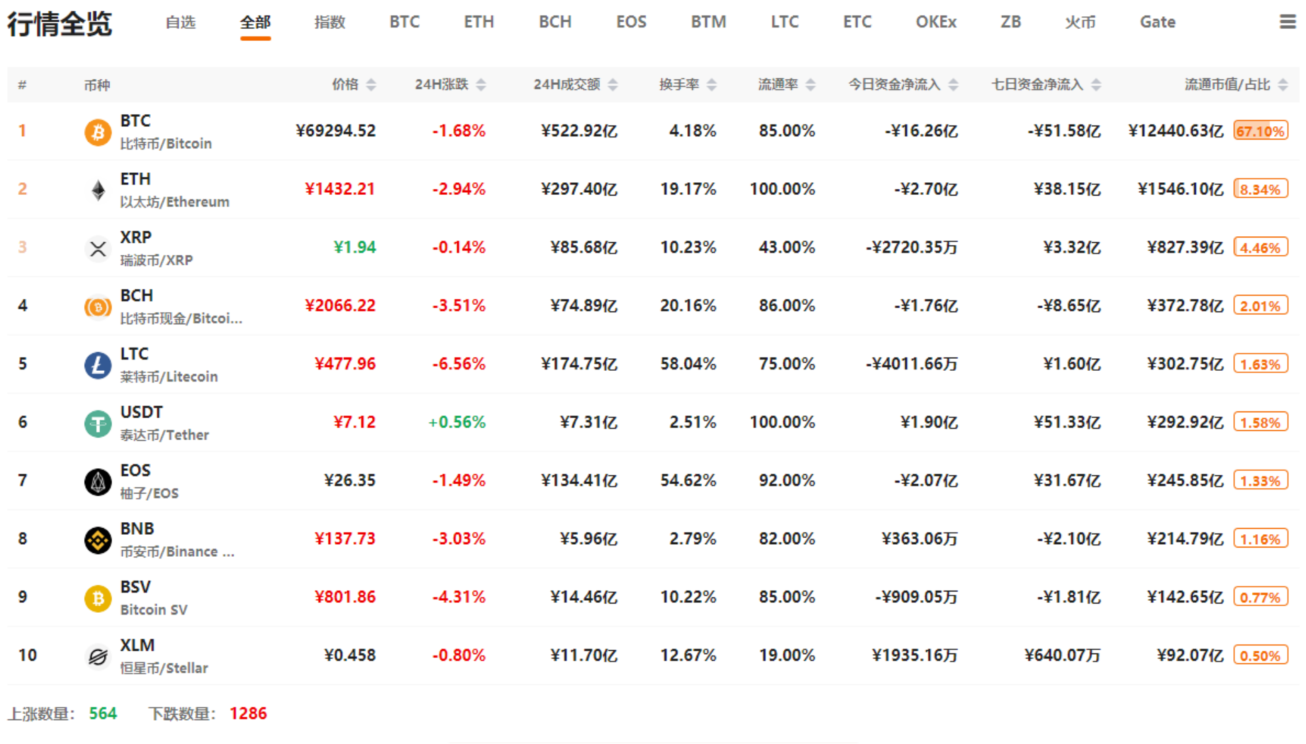The width and height of the screenshot is (1306, 744).
Task: Sort by 价格 column arrows
Action: (x=372, y=85)
